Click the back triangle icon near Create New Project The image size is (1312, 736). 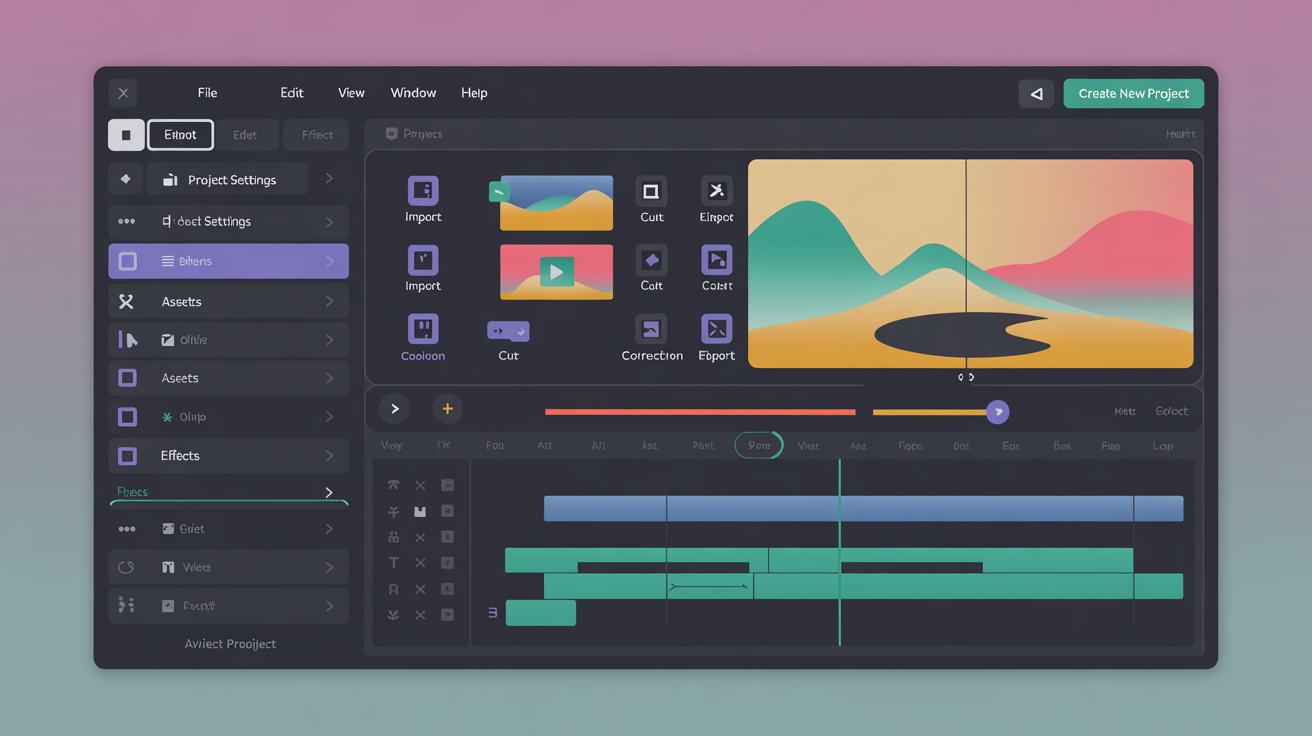pos(1036,93)
